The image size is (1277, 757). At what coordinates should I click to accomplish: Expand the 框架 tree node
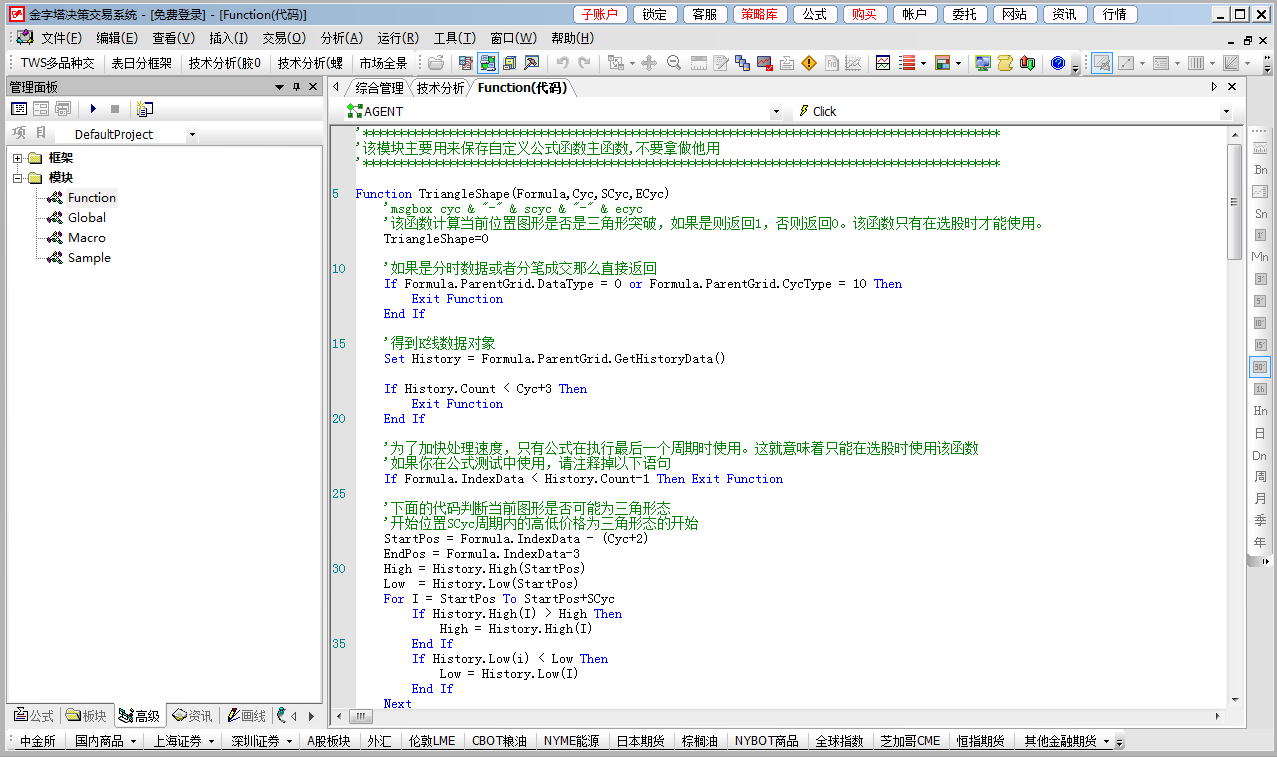(x=17, y=158)
